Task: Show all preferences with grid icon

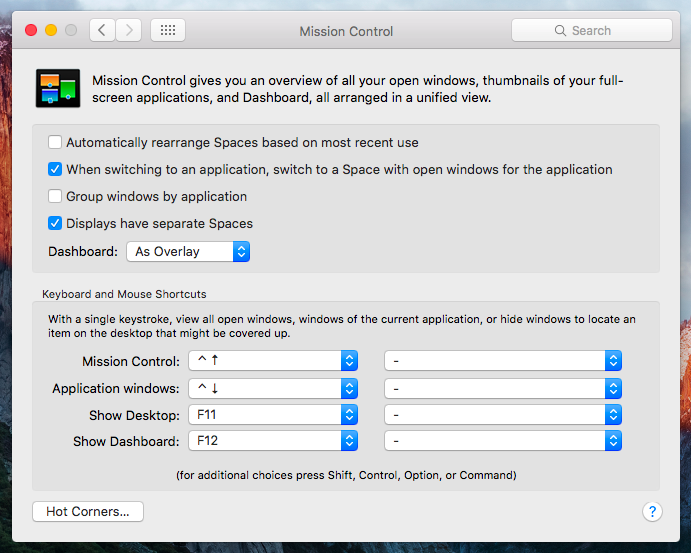Action: (168, 30)
